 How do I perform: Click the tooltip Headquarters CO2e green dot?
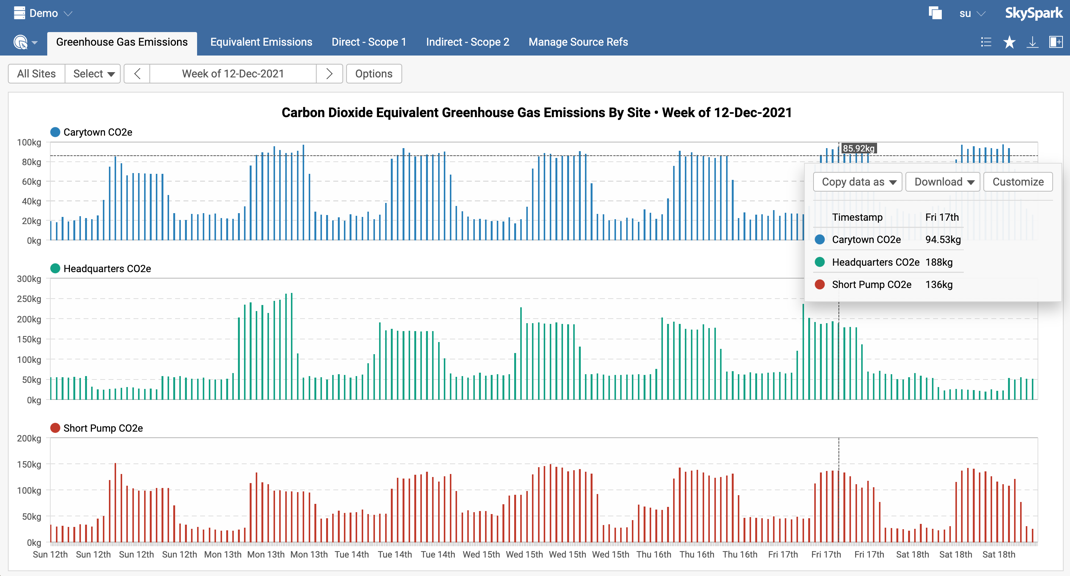click(x=820, y=262)
